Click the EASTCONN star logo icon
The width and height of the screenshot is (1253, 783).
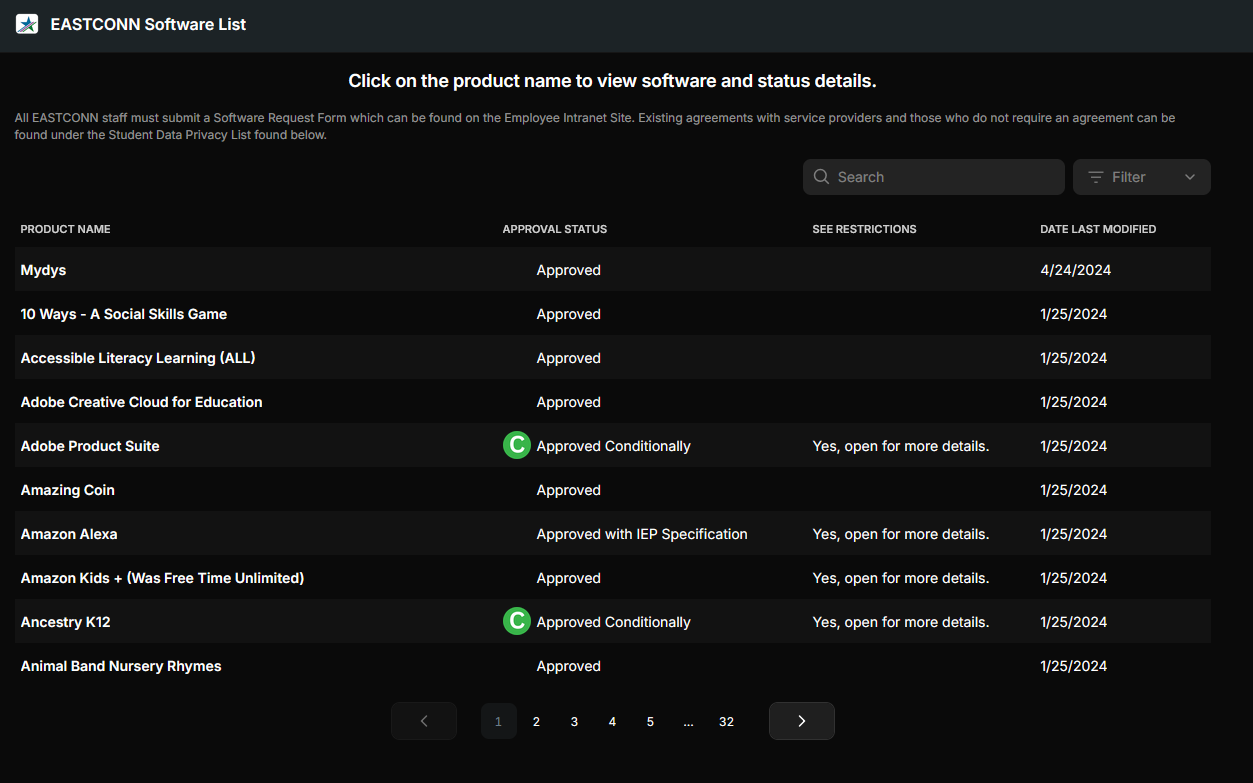27,24
